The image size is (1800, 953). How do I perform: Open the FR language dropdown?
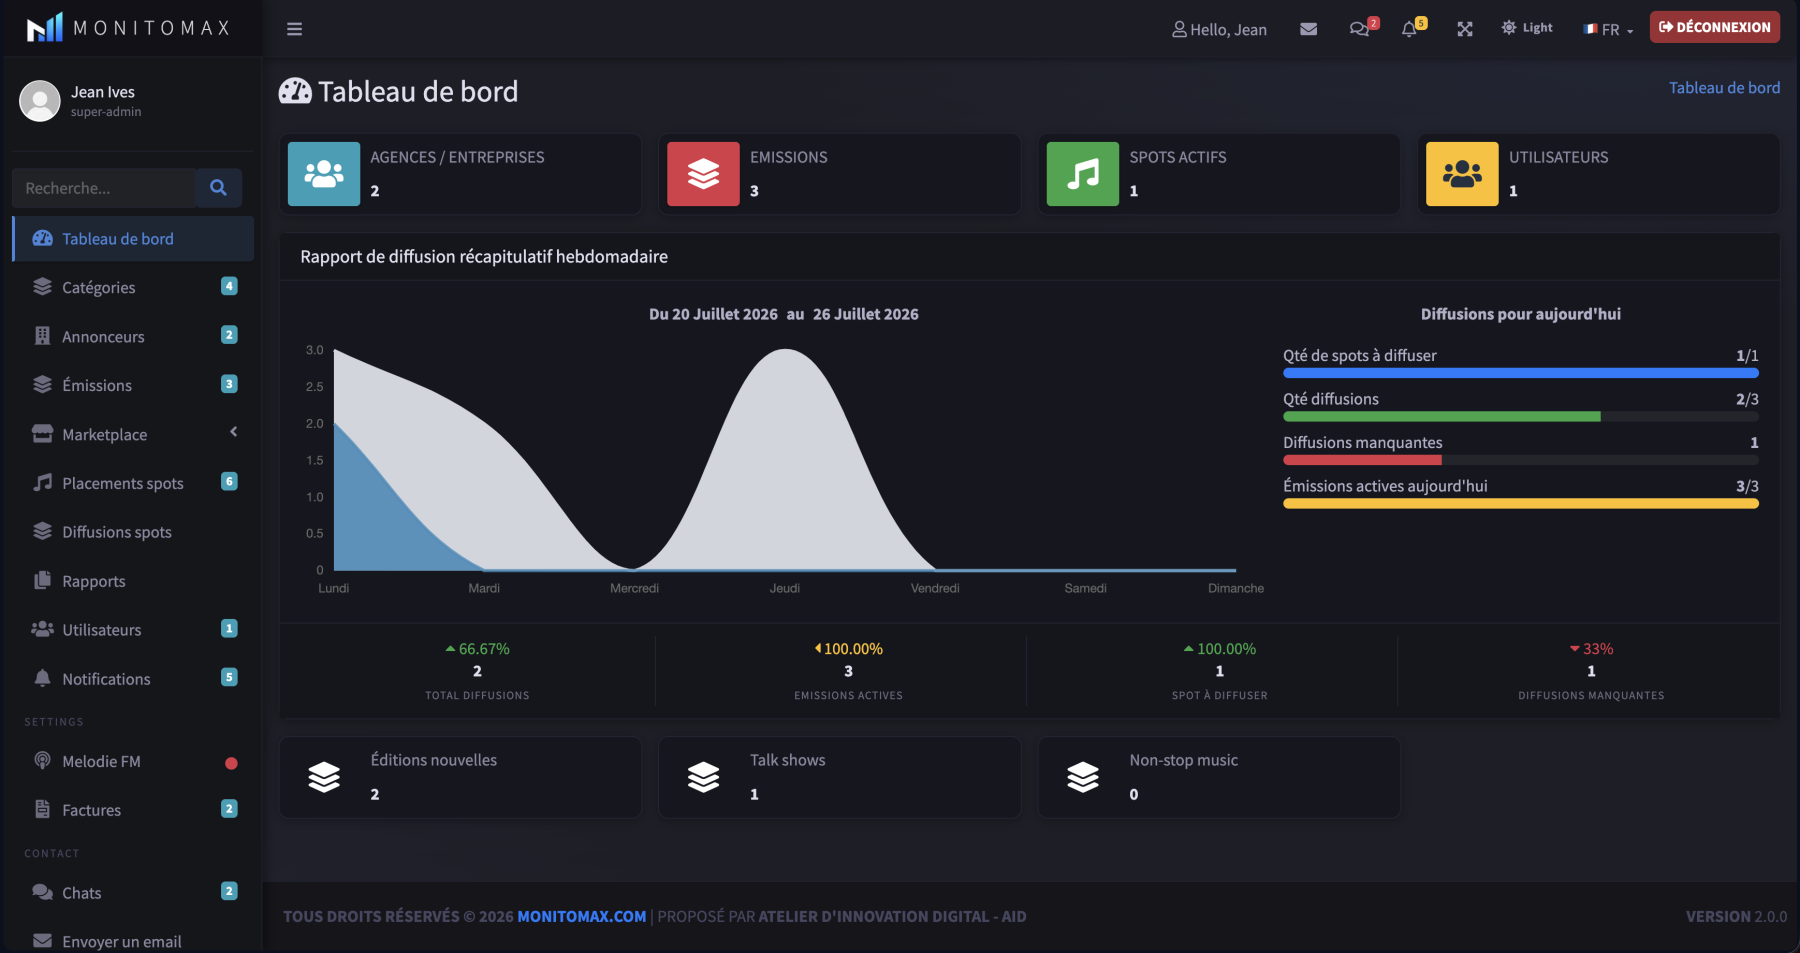tap(1608, 29)
